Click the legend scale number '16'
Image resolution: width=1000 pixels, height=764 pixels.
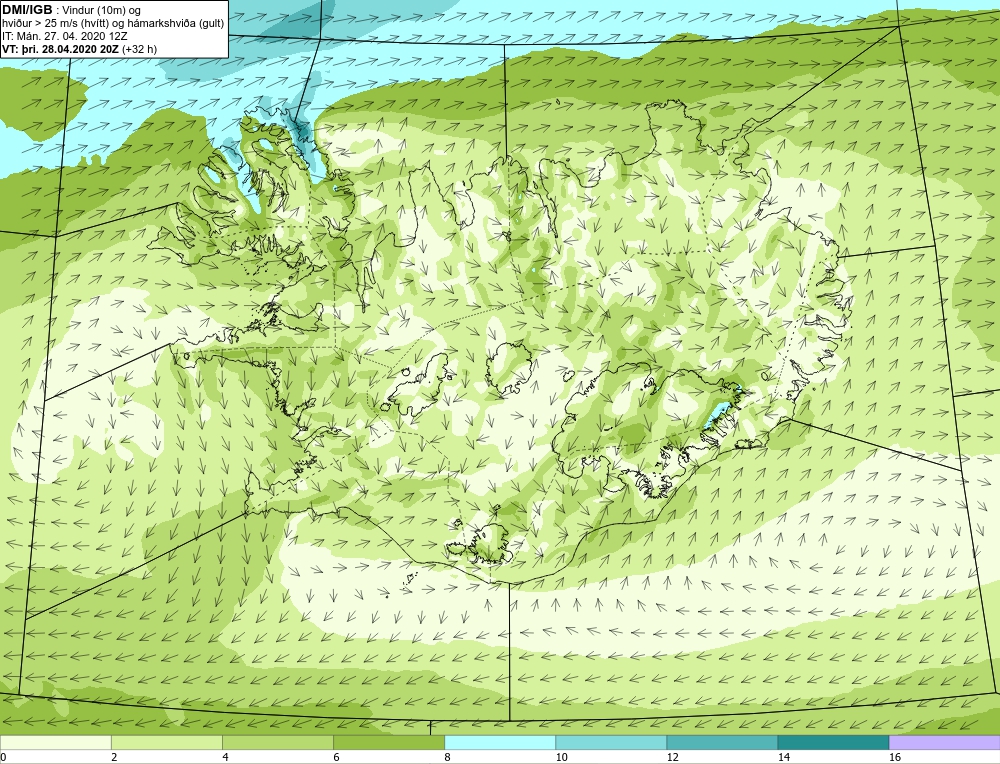point(895,758)
